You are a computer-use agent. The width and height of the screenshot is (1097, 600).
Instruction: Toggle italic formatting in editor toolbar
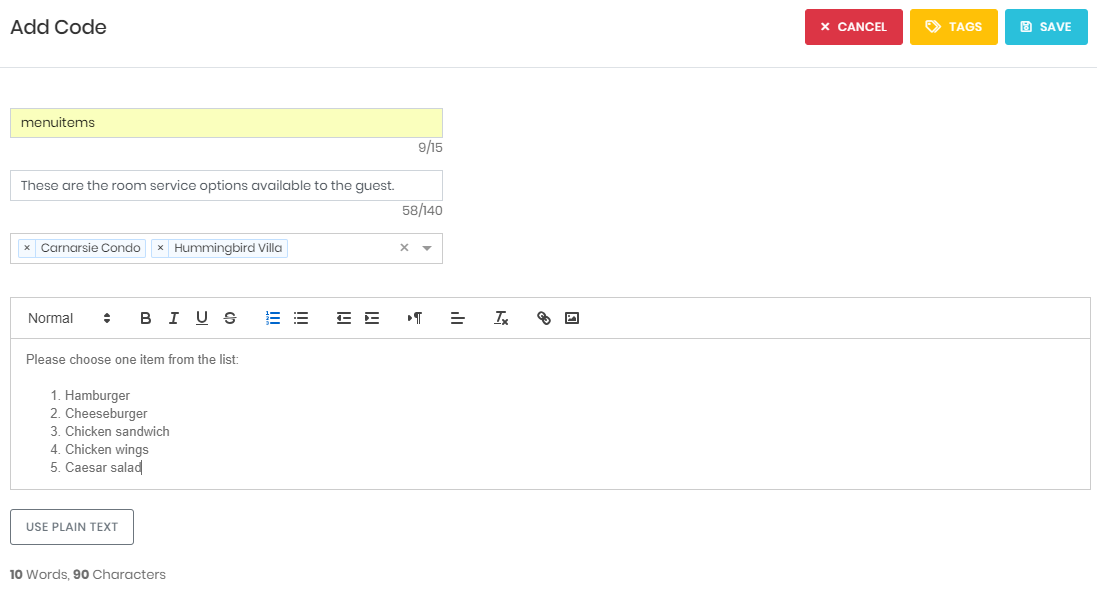[174, 318]
